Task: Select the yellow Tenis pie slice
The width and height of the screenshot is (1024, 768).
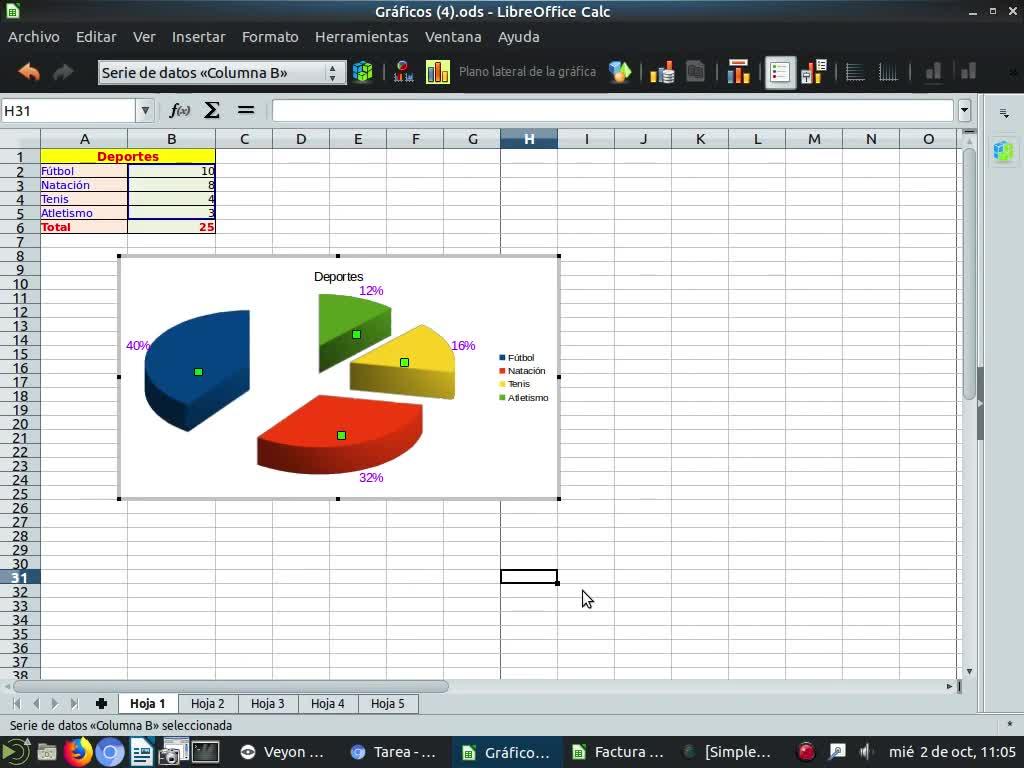Action: (405, 362)
